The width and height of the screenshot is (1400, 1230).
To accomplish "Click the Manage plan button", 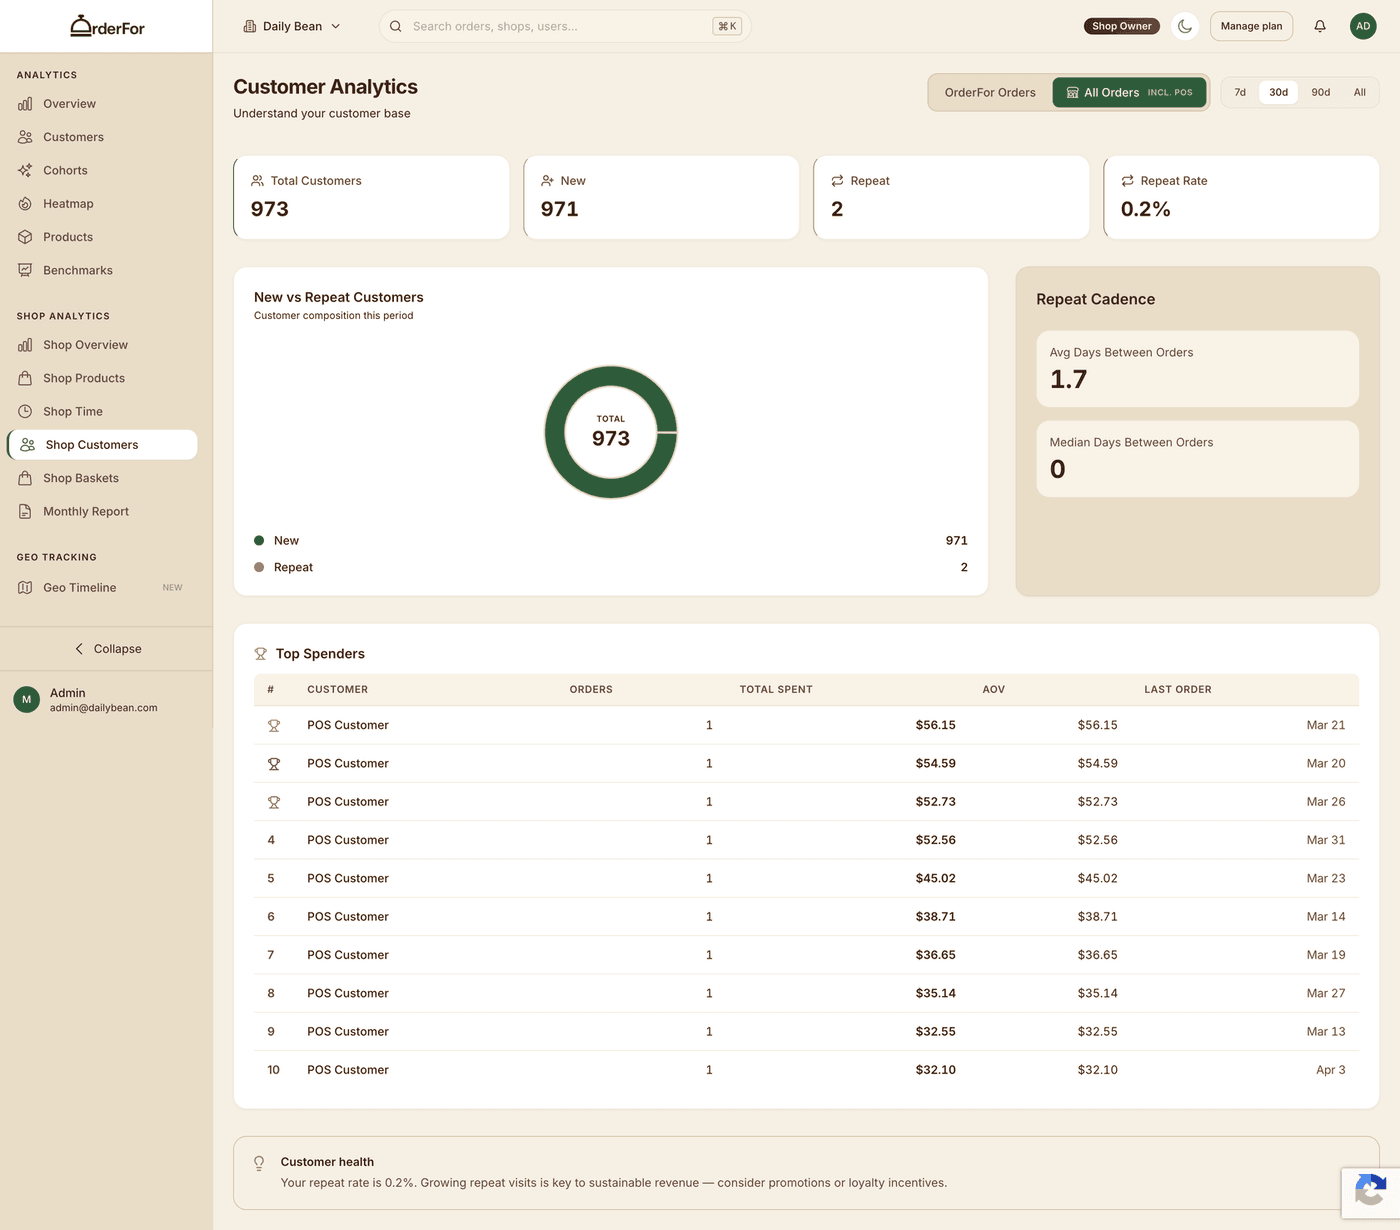I will (1251, 26).
